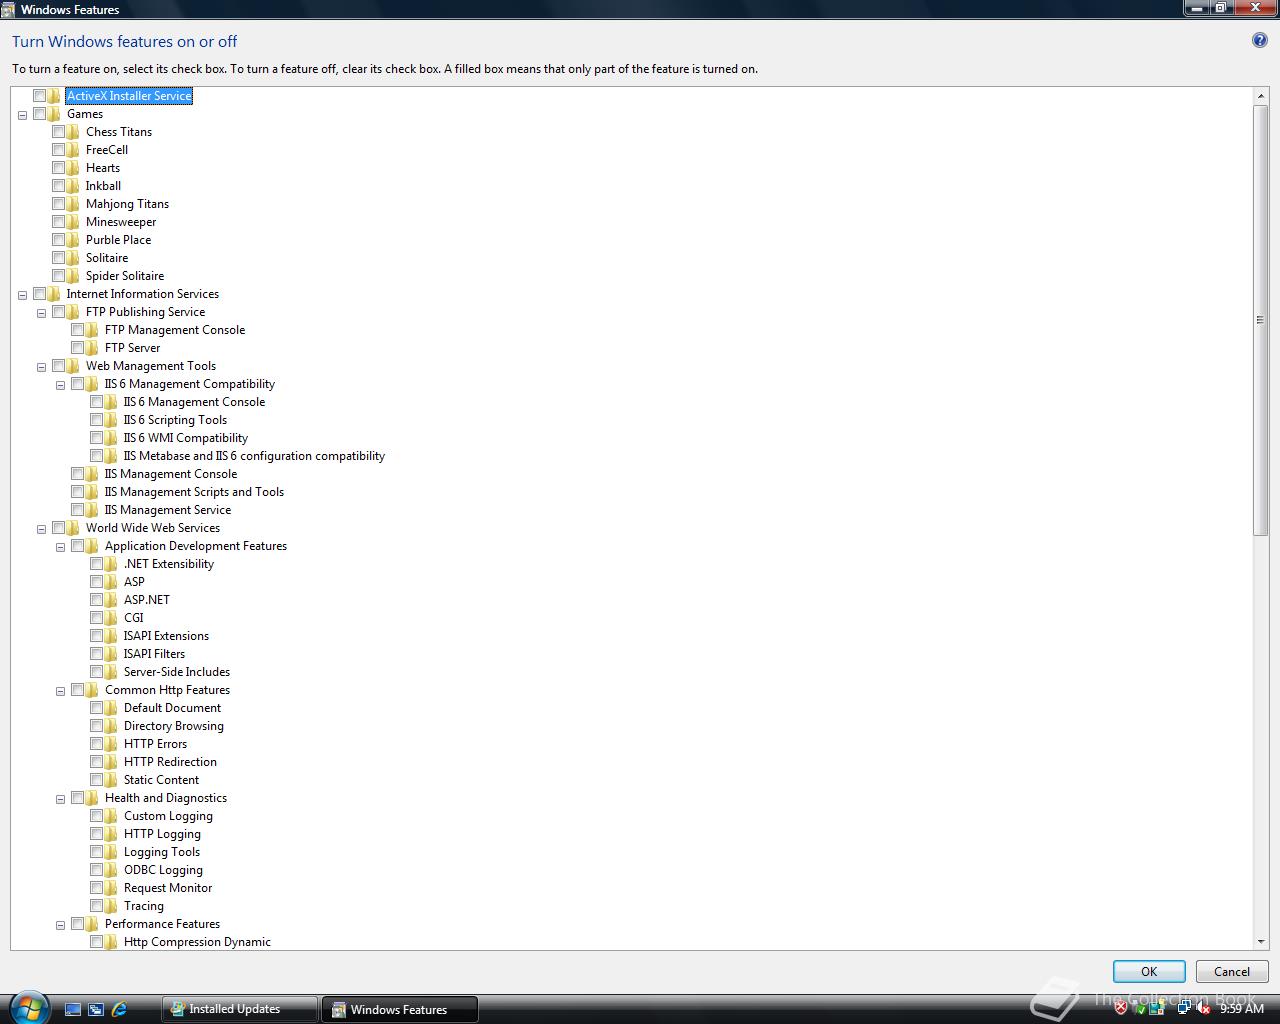Screen dimensions: 1280x1024
Task: Click the folder icon beside FTP Server
Action: tap(91, 348)
